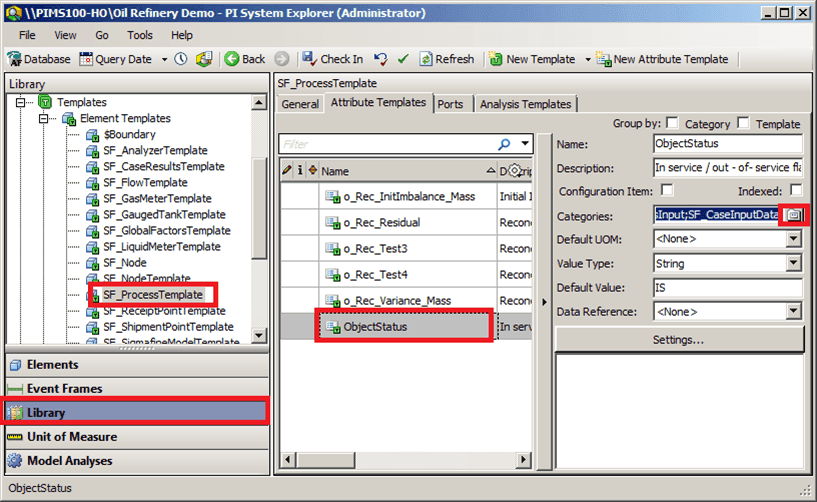817x502 pixels.
Task: Open the filter options dropdown arrow
Action: tap(525, 144)
